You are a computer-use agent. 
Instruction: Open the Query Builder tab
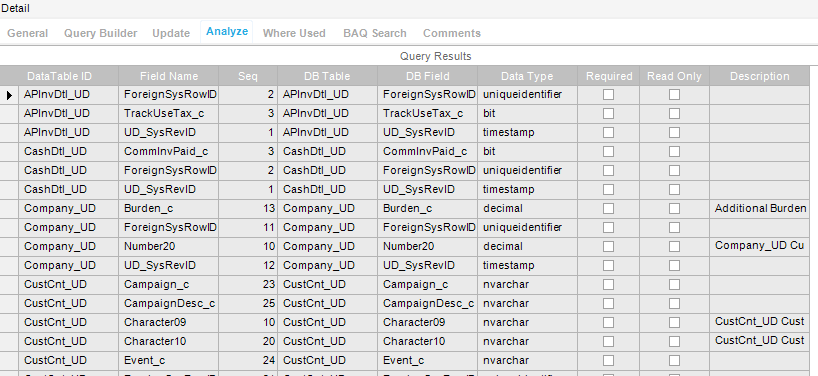tap(101, 33)
